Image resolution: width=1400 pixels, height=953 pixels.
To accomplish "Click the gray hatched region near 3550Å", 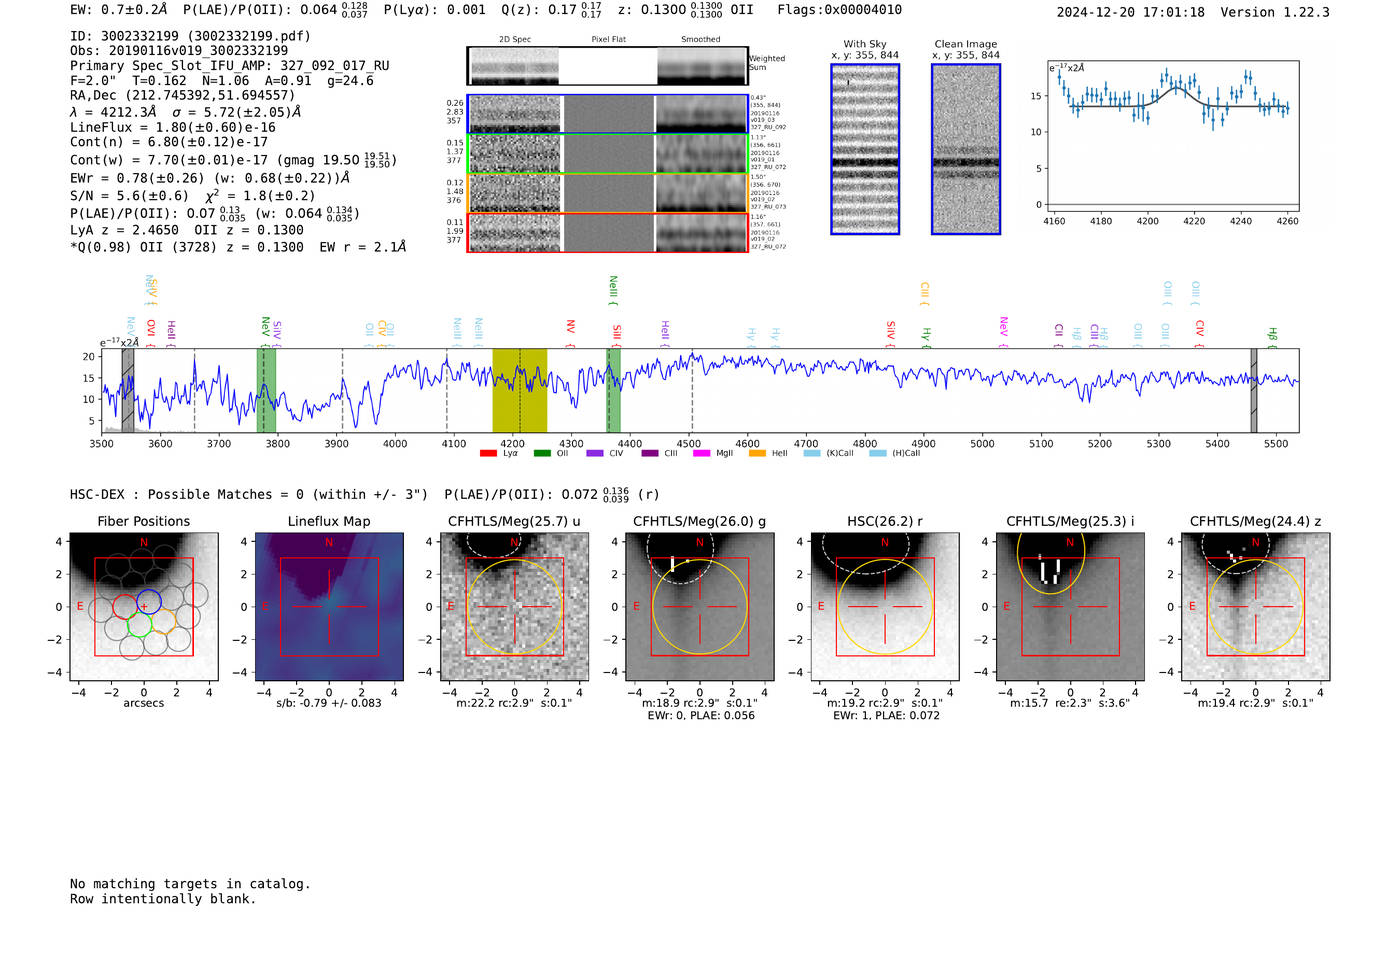I will [128, 391].
